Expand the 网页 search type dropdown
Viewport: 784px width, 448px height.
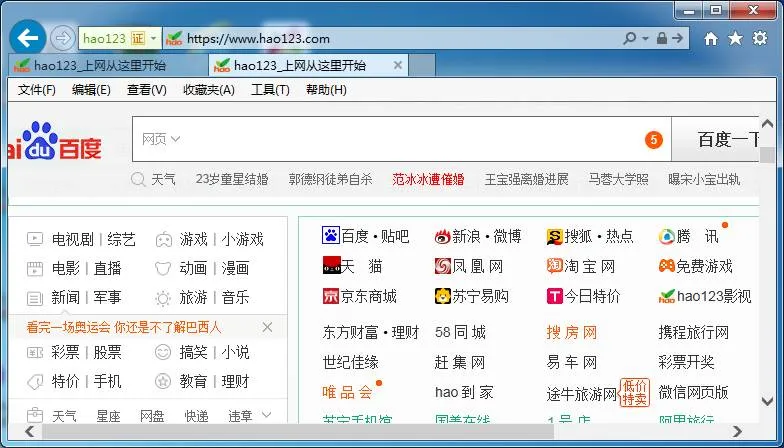tap(160, 139)
